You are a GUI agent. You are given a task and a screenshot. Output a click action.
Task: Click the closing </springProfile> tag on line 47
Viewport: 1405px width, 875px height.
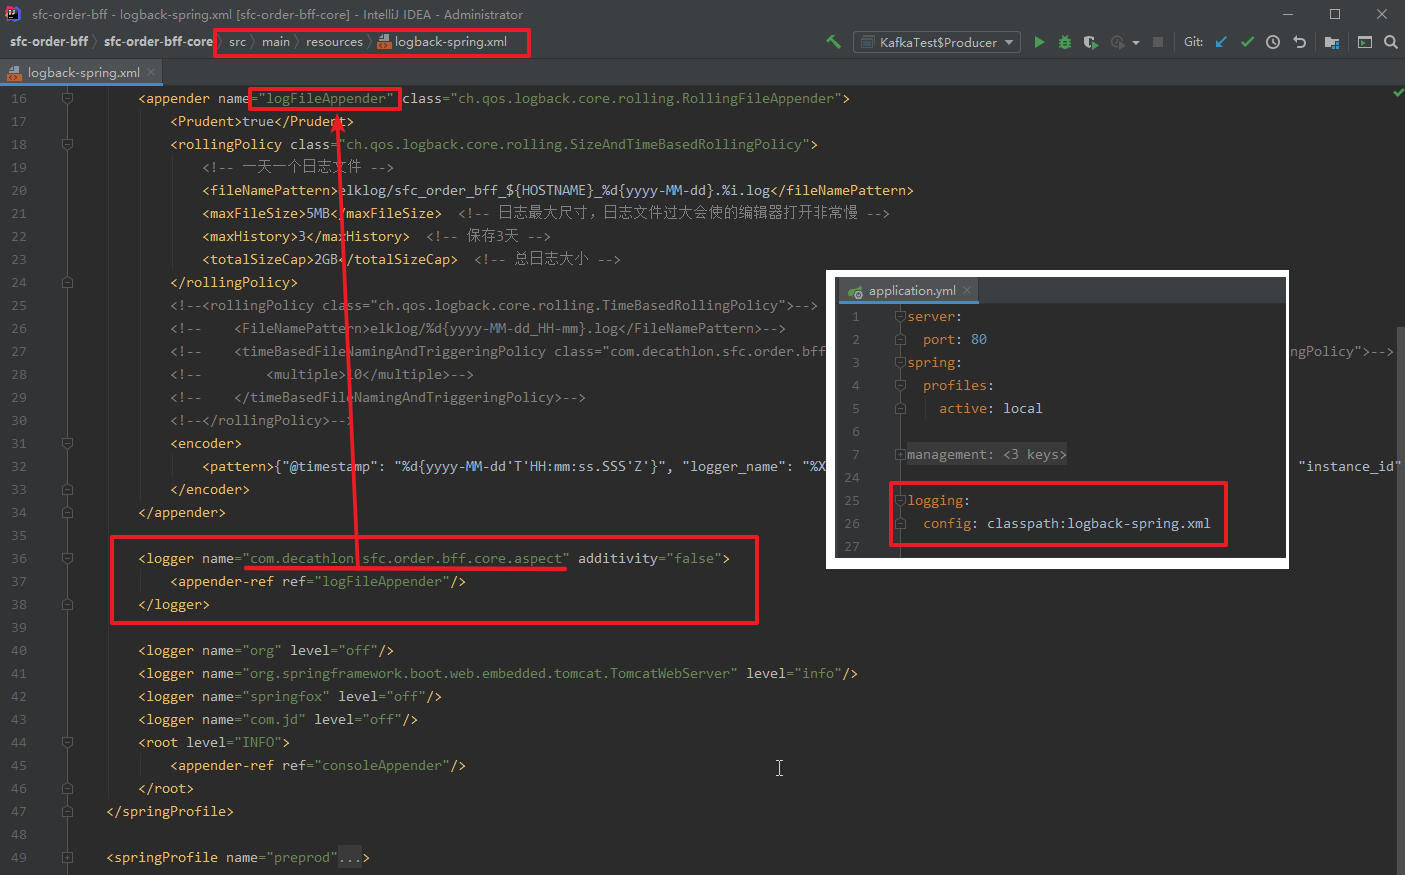click(170, 811)
